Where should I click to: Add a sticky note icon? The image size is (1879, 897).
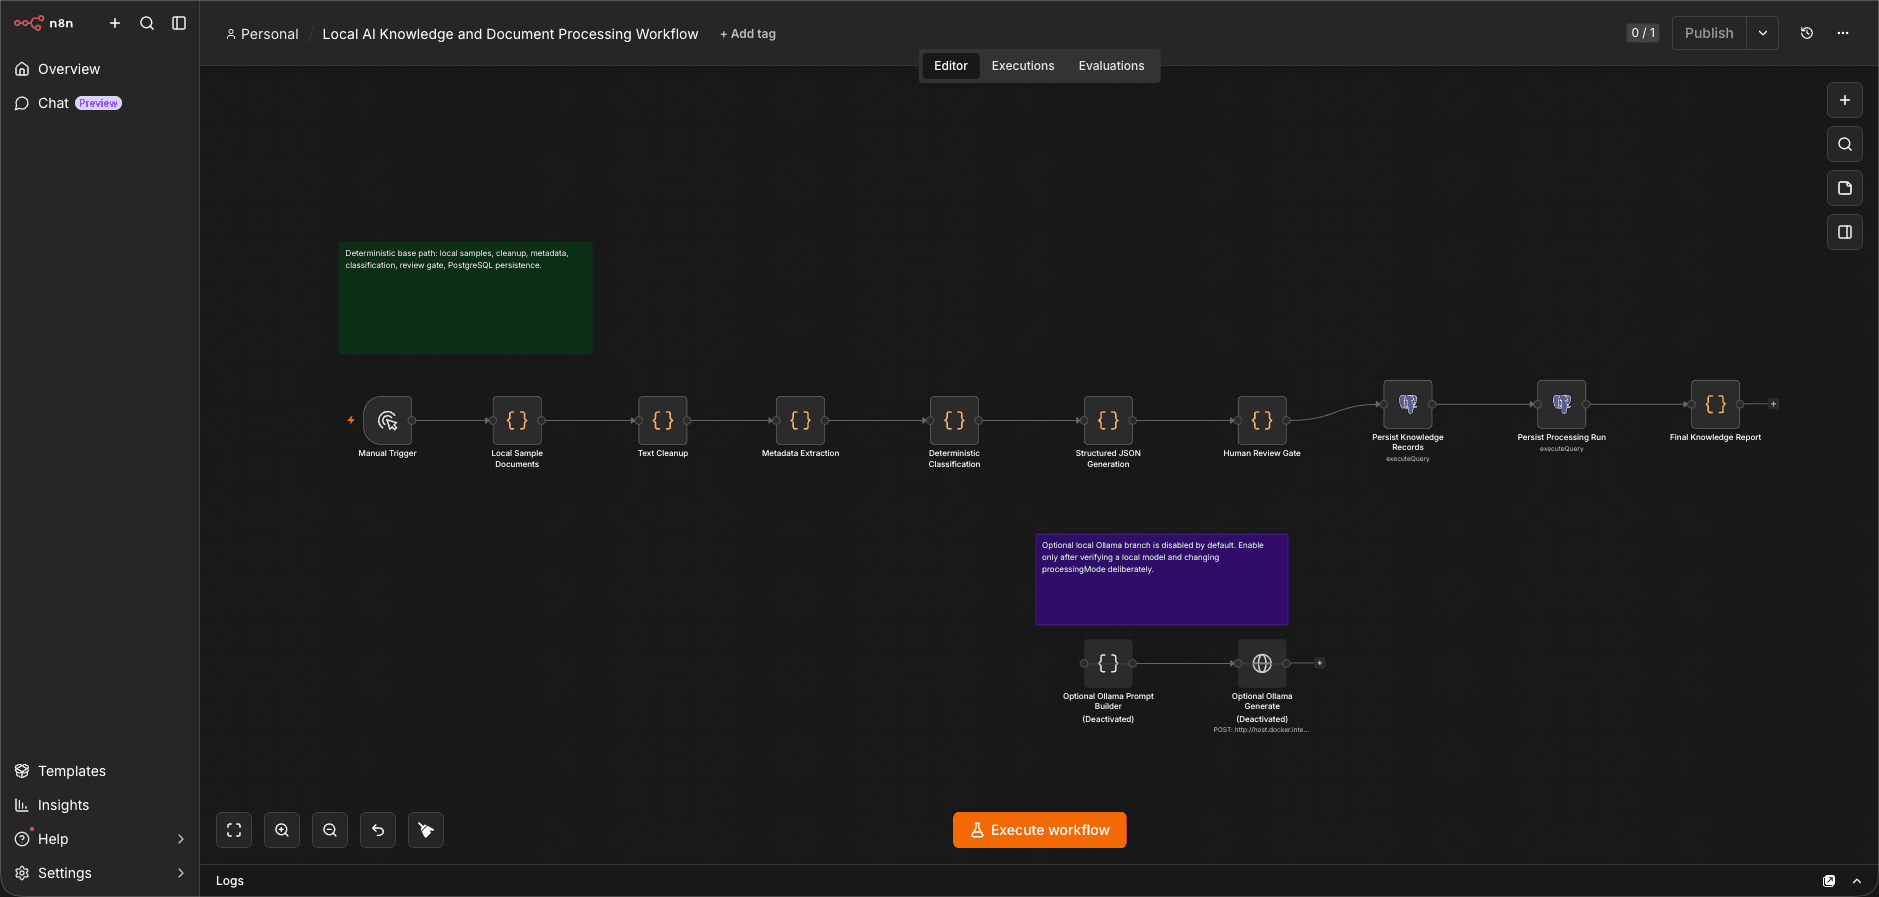tap(1845, 188)
